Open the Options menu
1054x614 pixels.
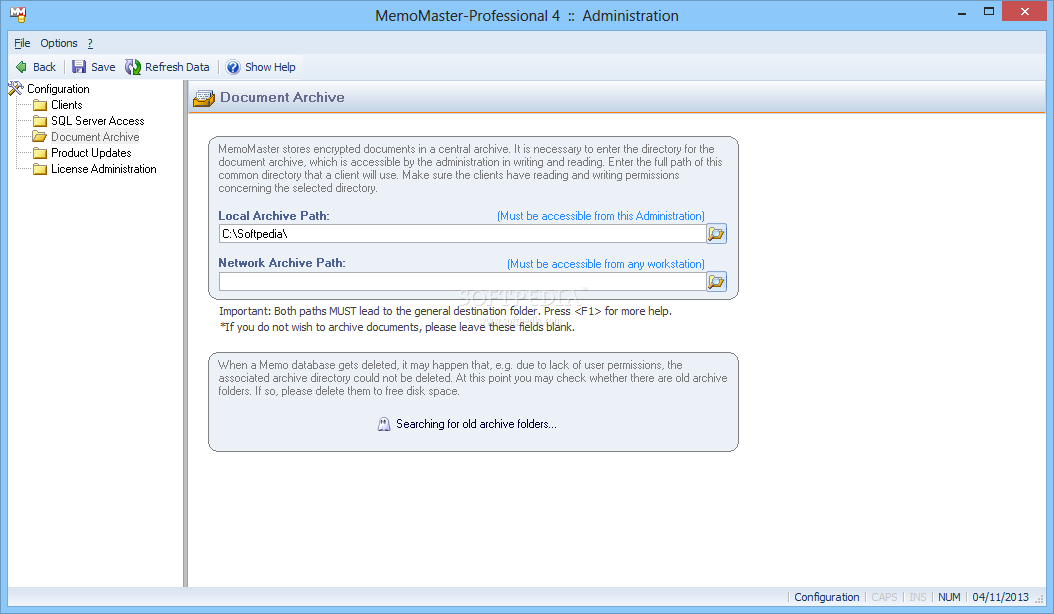click(59, 43)
